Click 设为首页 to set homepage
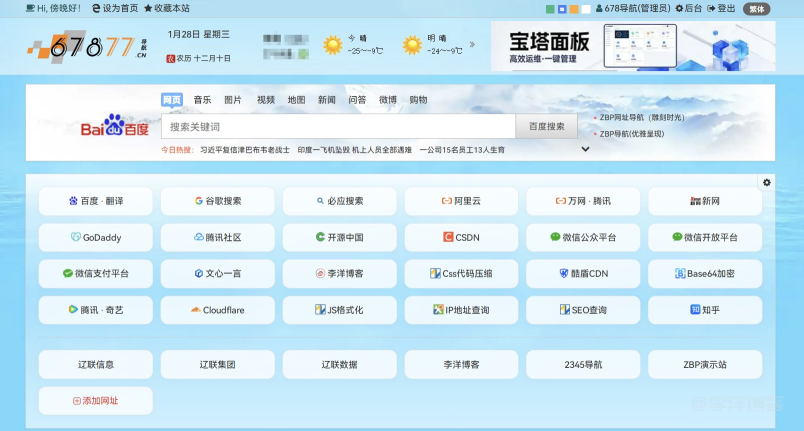This screenshot has width=804, height=431. pyautogui.click(x=115, y=8)
